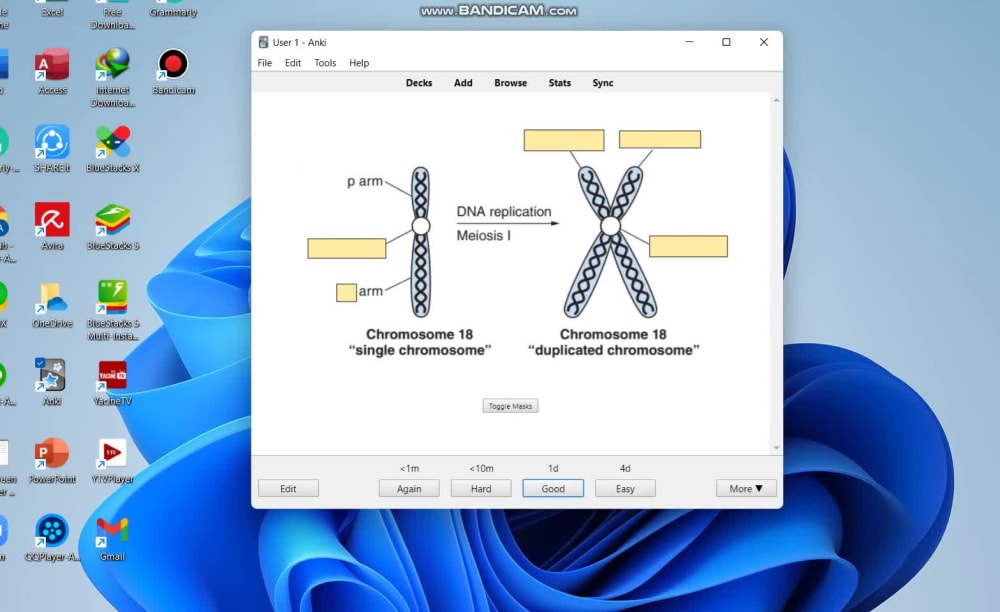Open the File menu in Anki
Screen dimensions: 1000x612
tap(265, 62)
